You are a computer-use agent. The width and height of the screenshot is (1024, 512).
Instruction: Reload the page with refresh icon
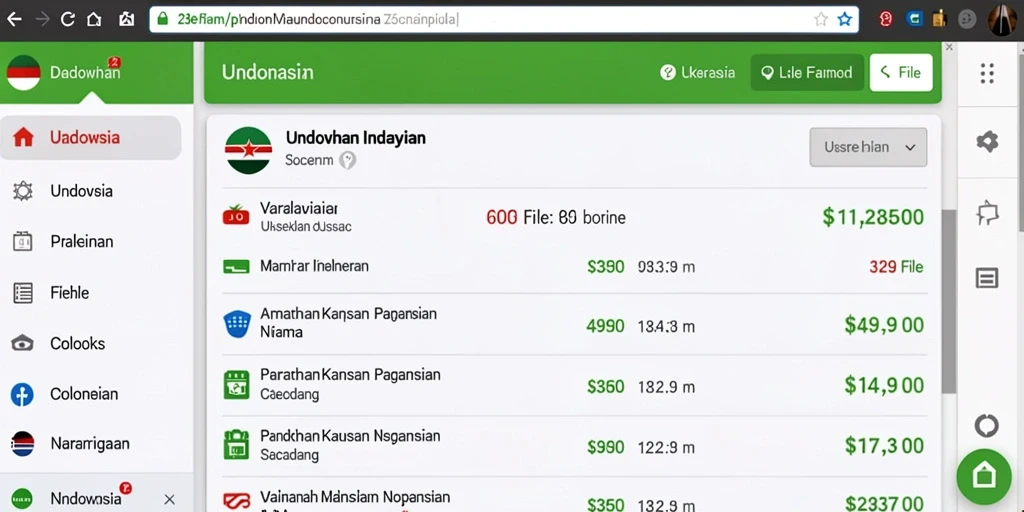pyautogui.click(x=68, y=20)
